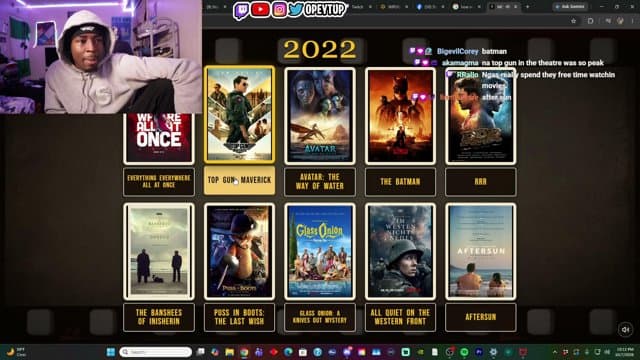The width and height of the screenshot is (640, 360).
Task: Click Puss in Boots: The Last Wish label
Action: point(239,317)
